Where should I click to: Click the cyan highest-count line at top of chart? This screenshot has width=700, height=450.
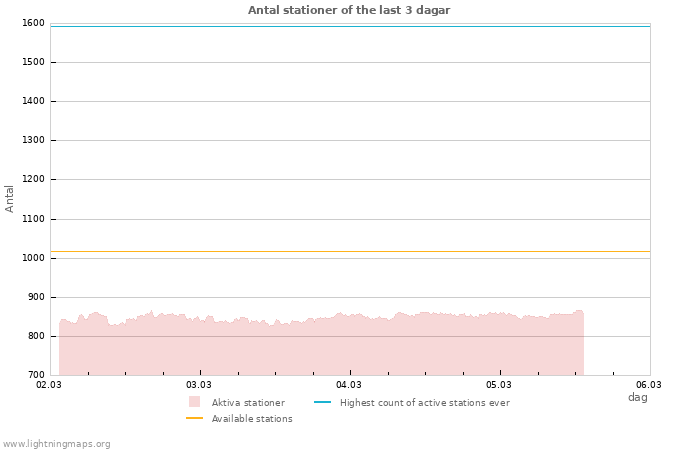point(350,26)
